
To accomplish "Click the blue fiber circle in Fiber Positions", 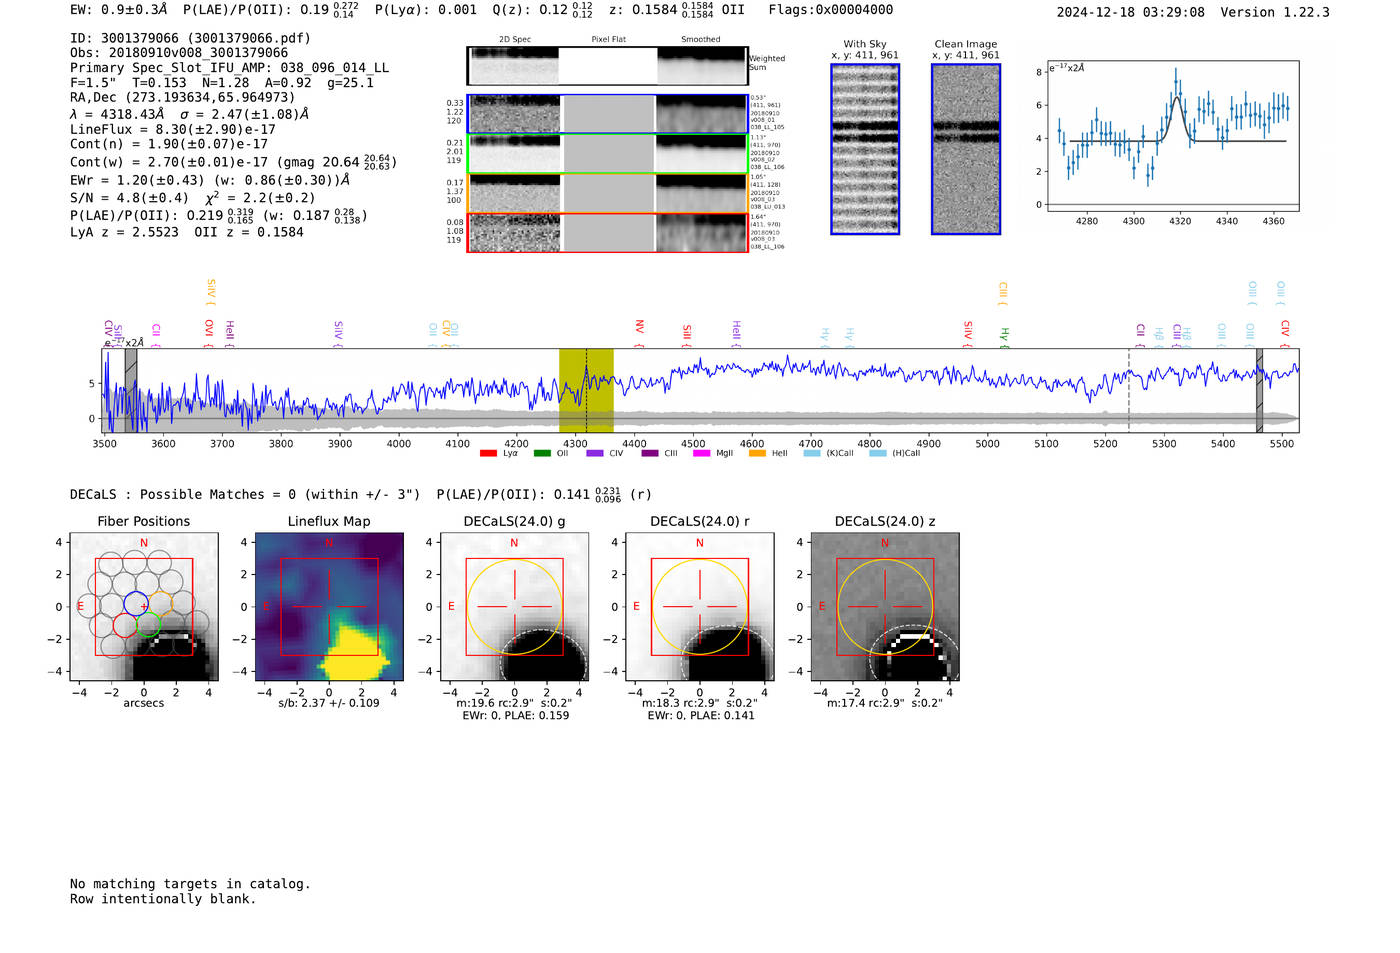I will point(136,603).
